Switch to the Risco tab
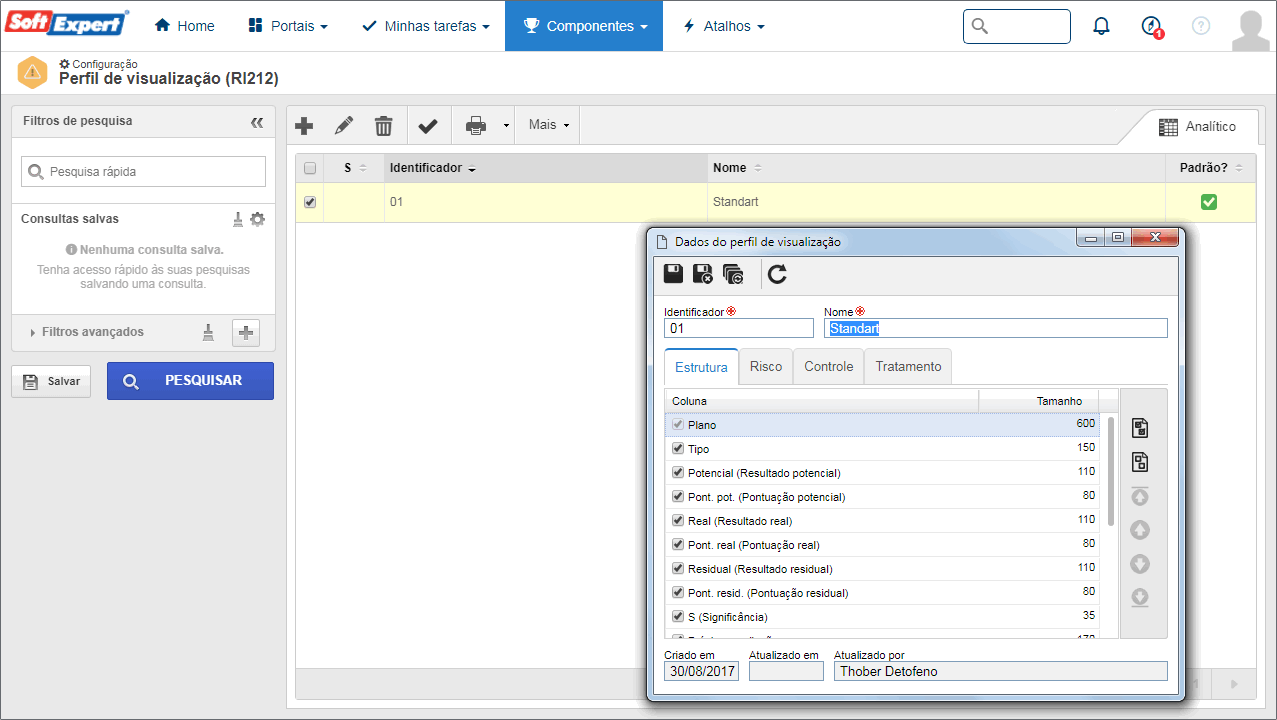The image size is (1277, 720). (766, 367)
